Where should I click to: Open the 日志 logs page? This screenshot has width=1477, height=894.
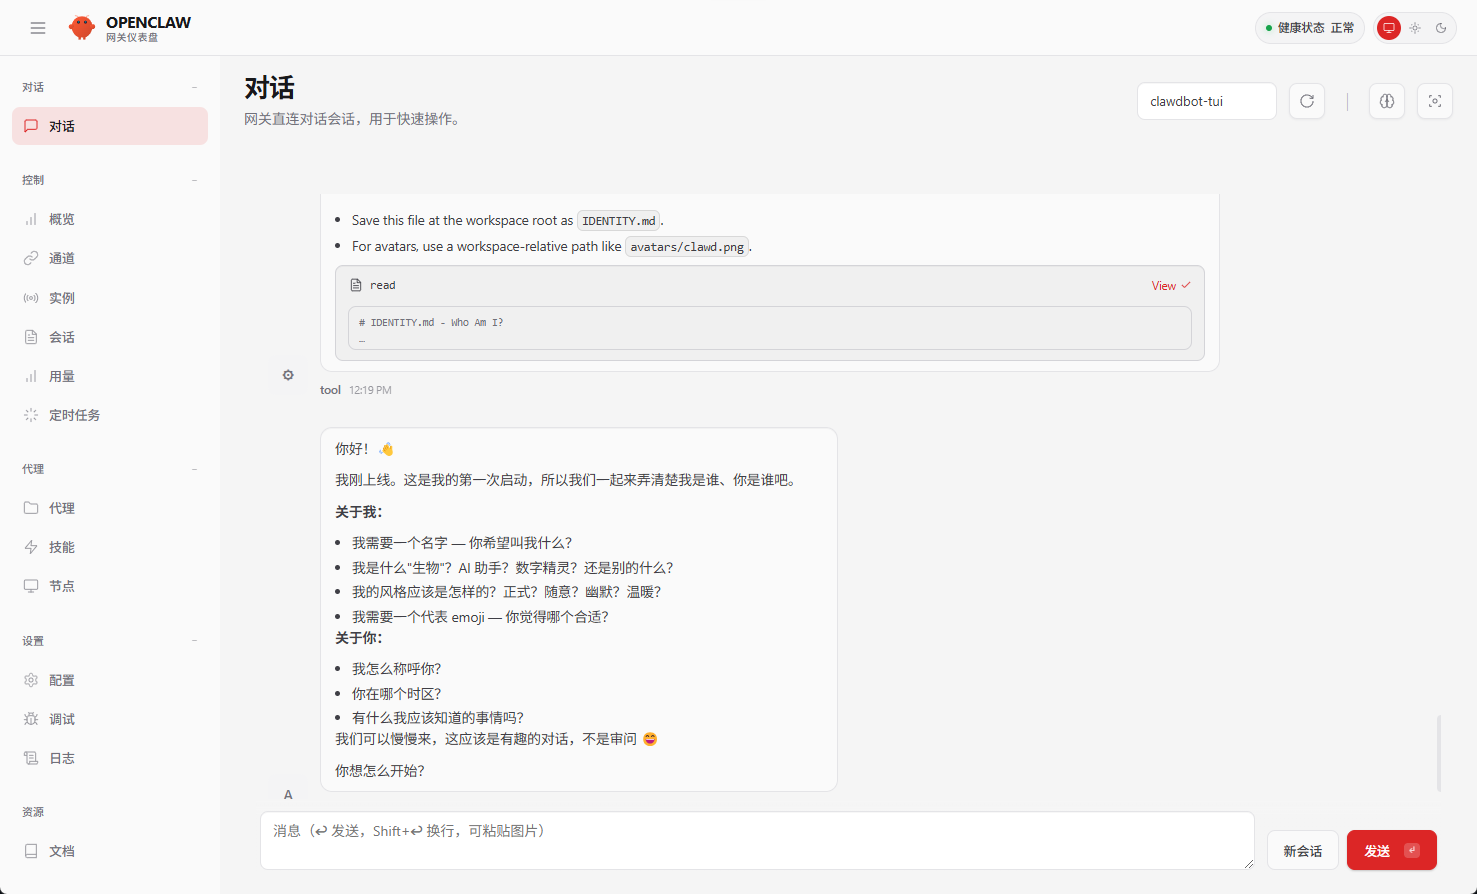pyautogui.click(x=62, y=758)
